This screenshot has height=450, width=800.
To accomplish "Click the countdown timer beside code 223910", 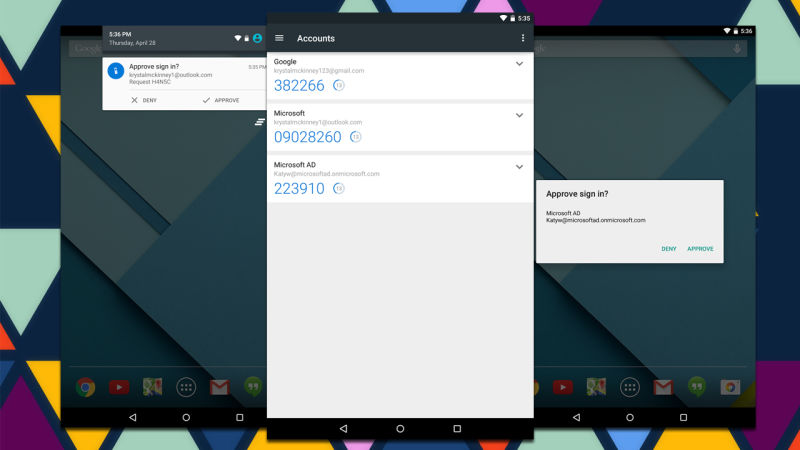I will tap(339, 188).
